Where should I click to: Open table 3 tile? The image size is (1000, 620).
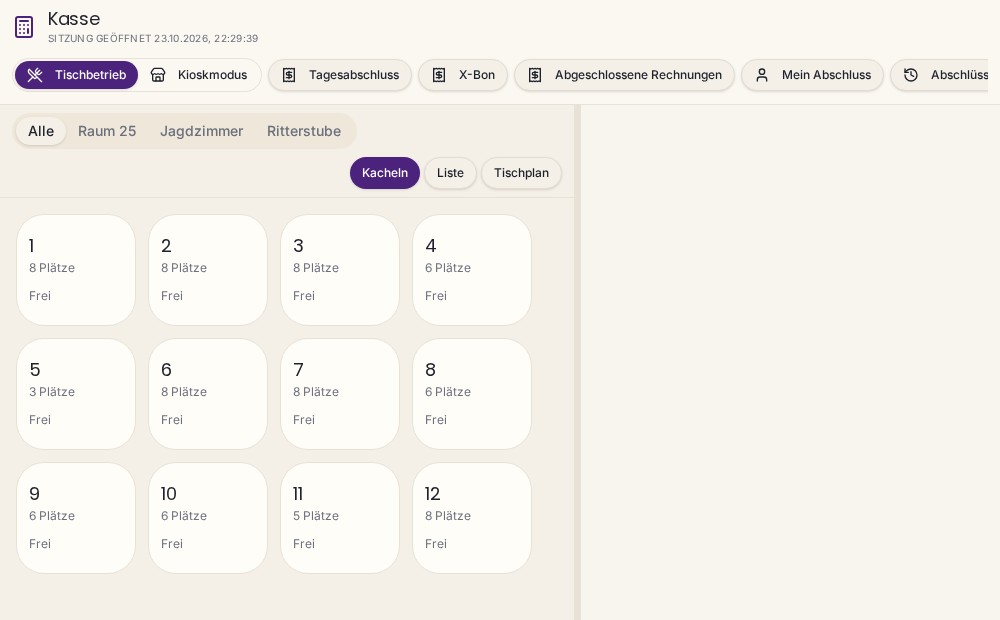click(340, 270)
